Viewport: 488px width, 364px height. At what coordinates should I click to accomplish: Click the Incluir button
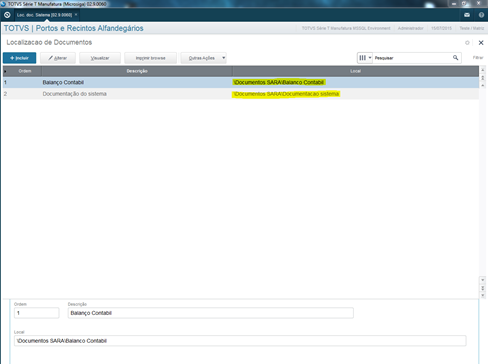[19, 58]
